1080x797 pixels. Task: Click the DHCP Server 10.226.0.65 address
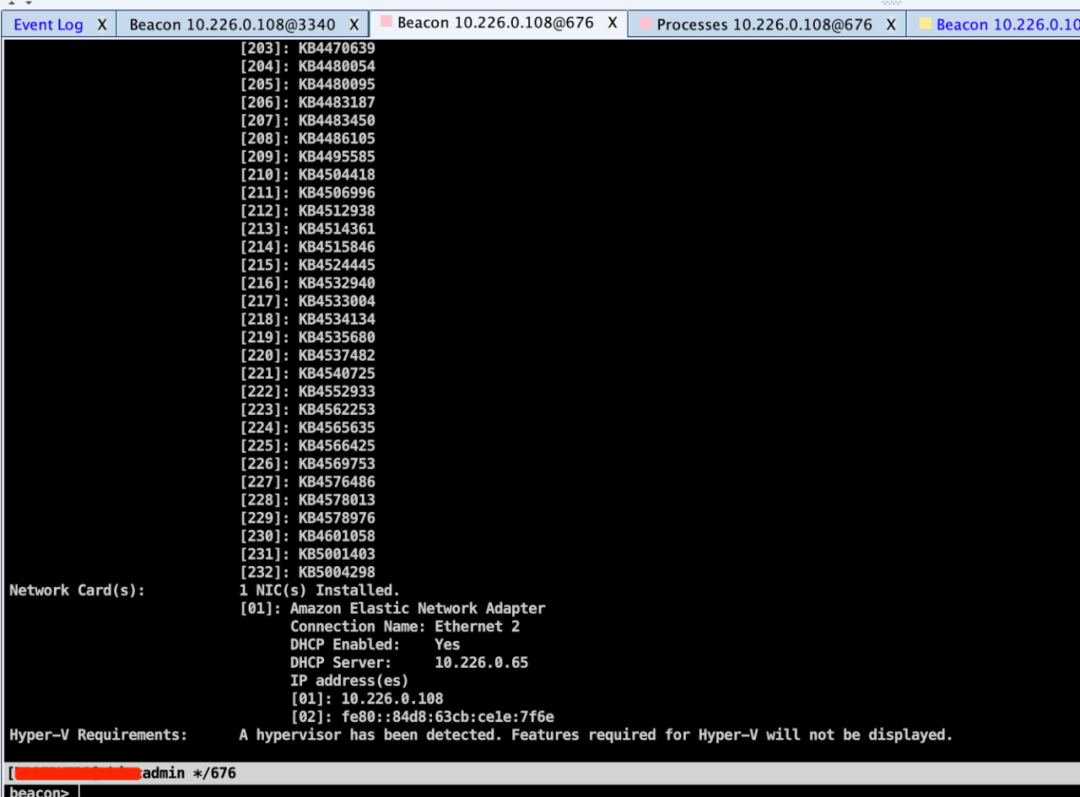(x=481, y=662)
